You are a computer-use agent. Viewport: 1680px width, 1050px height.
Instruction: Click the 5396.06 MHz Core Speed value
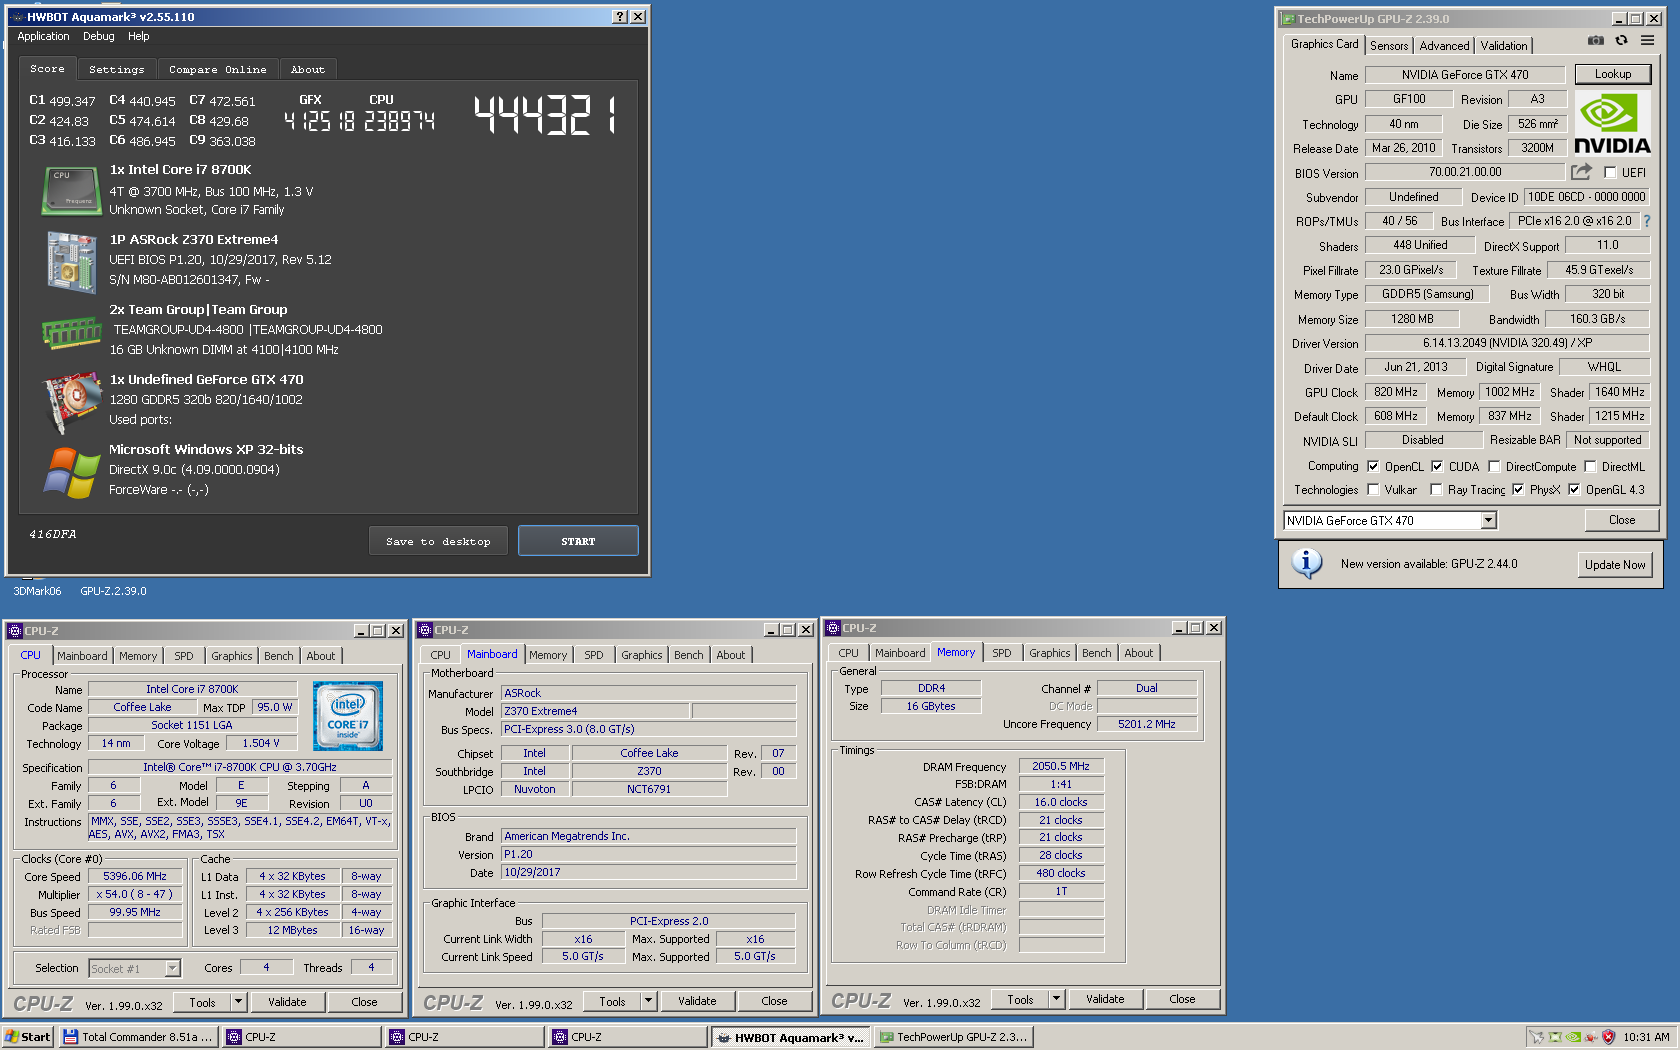(135, 876)
